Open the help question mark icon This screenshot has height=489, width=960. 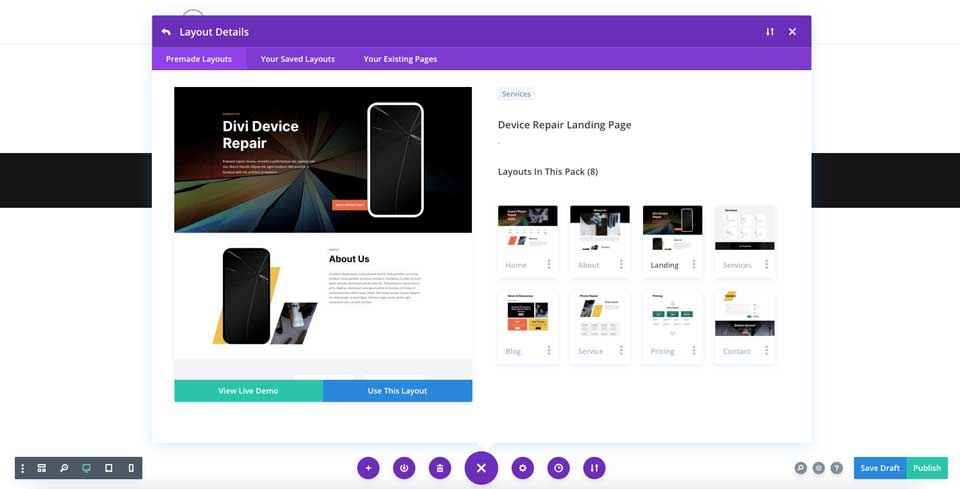click(836, 468)
